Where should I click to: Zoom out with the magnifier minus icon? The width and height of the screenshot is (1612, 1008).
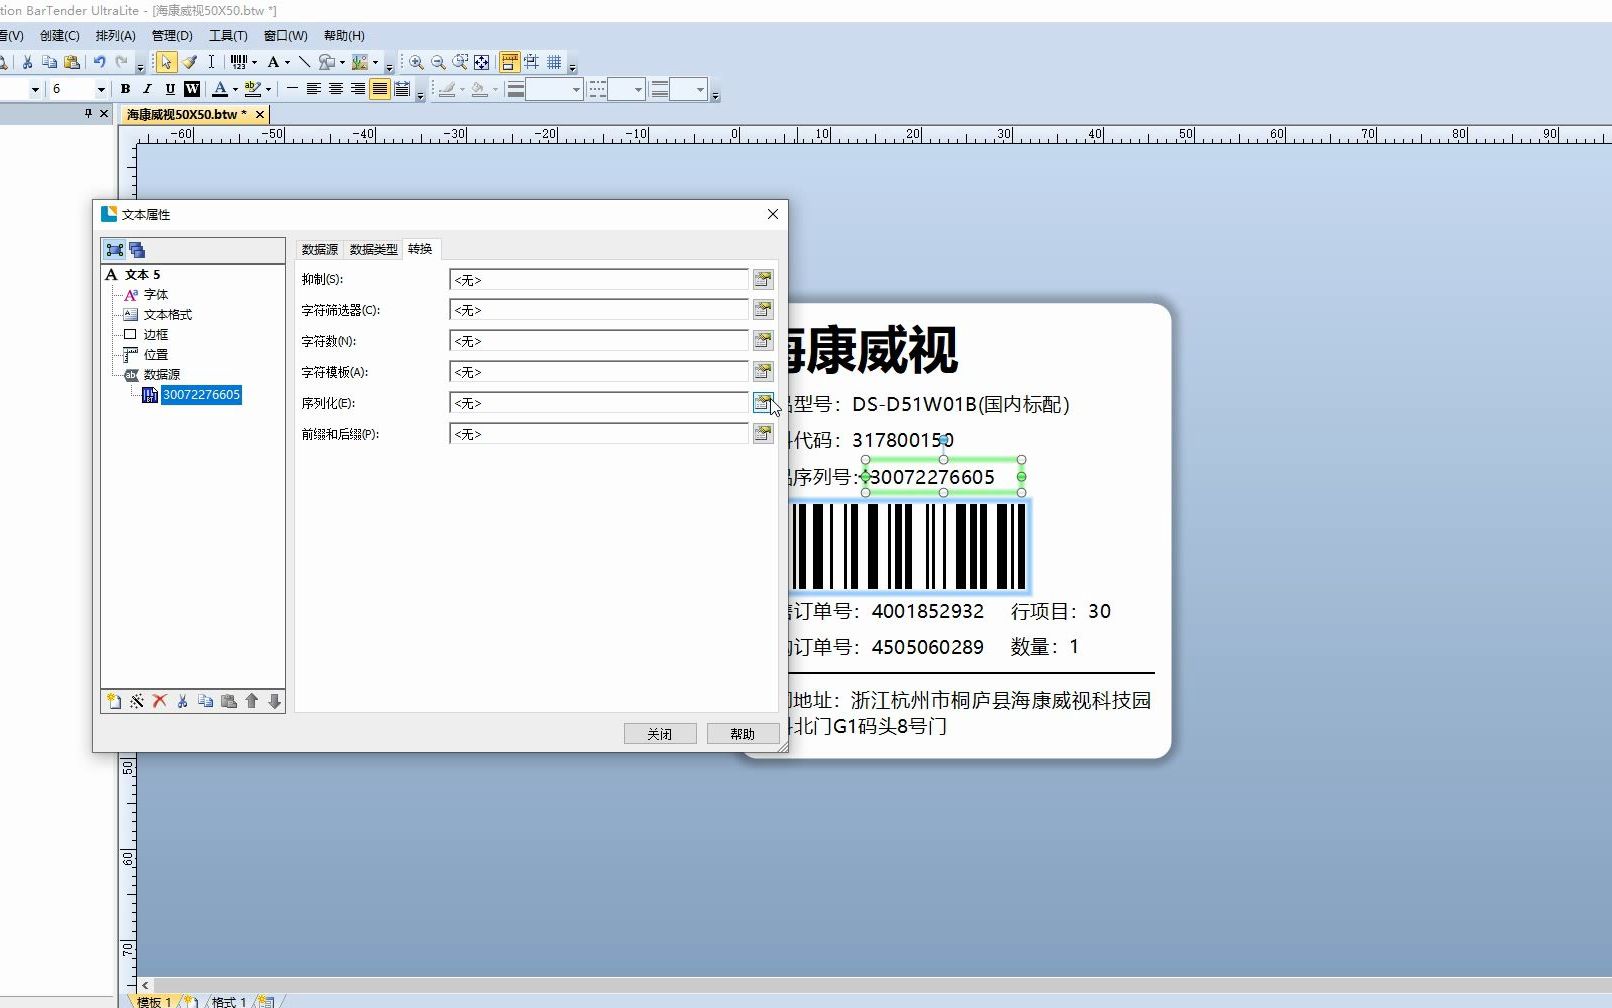pyautogui.click(x=438, y=62)
